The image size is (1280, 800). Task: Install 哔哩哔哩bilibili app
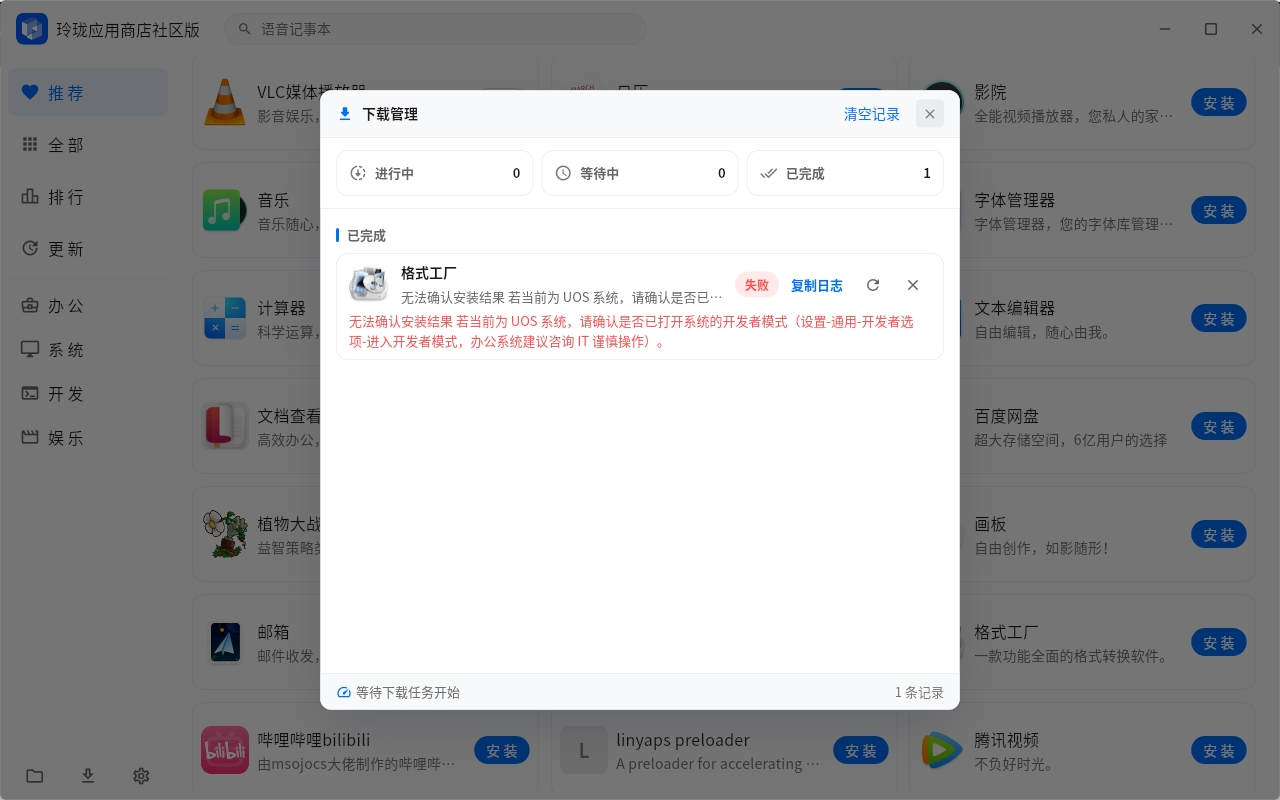pyautogui.click(x=502, y=751)
